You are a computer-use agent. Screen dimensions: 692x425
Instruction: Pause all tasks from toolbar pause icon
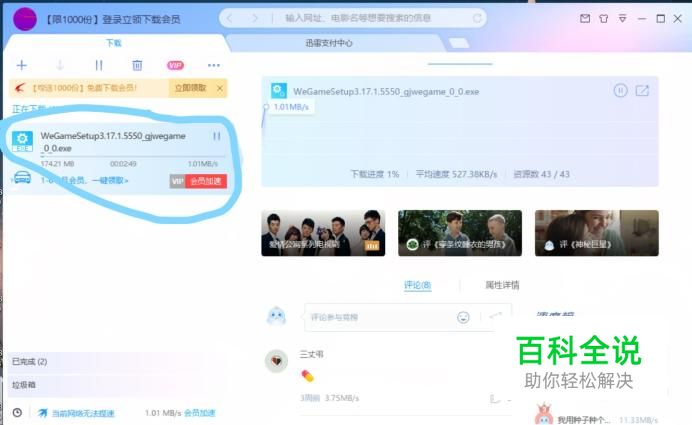99,65
